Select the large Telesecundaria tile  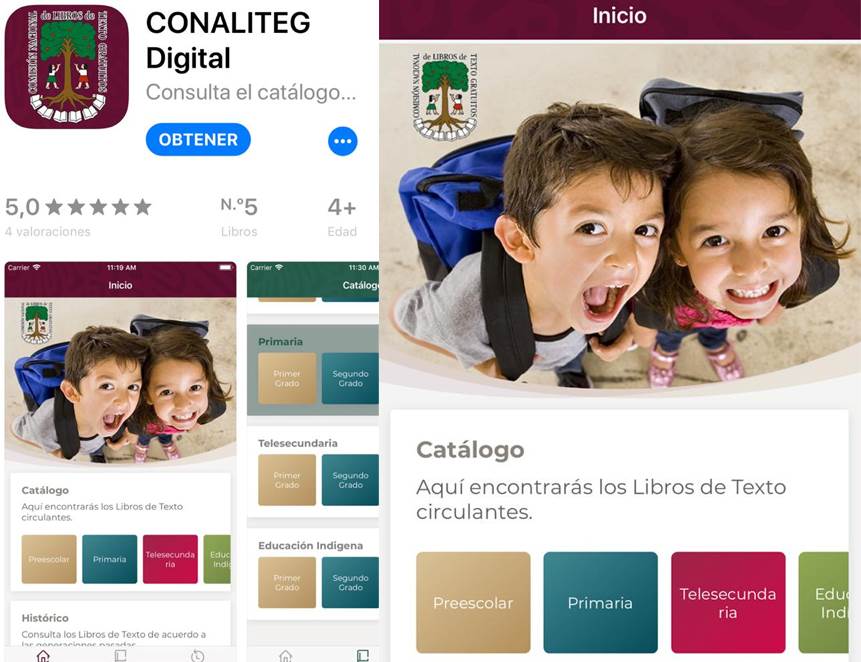(728, 603)
